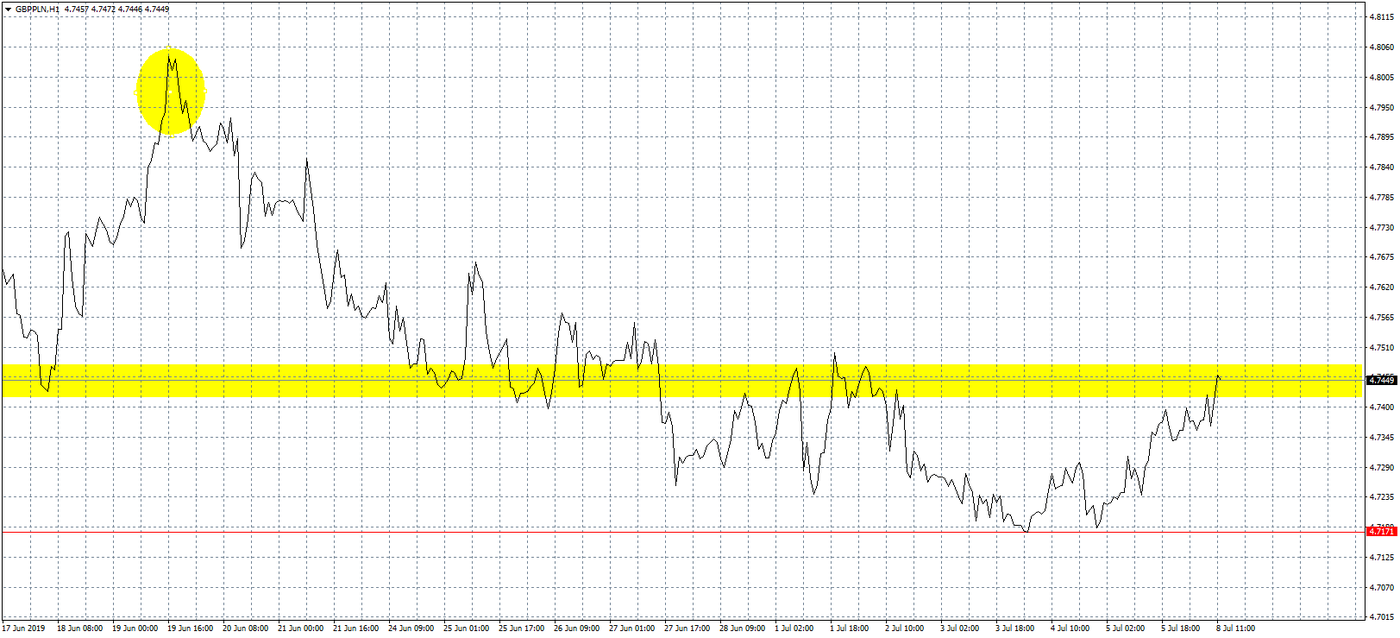Click the 4.8115 top price scale label

point(1384,17)
